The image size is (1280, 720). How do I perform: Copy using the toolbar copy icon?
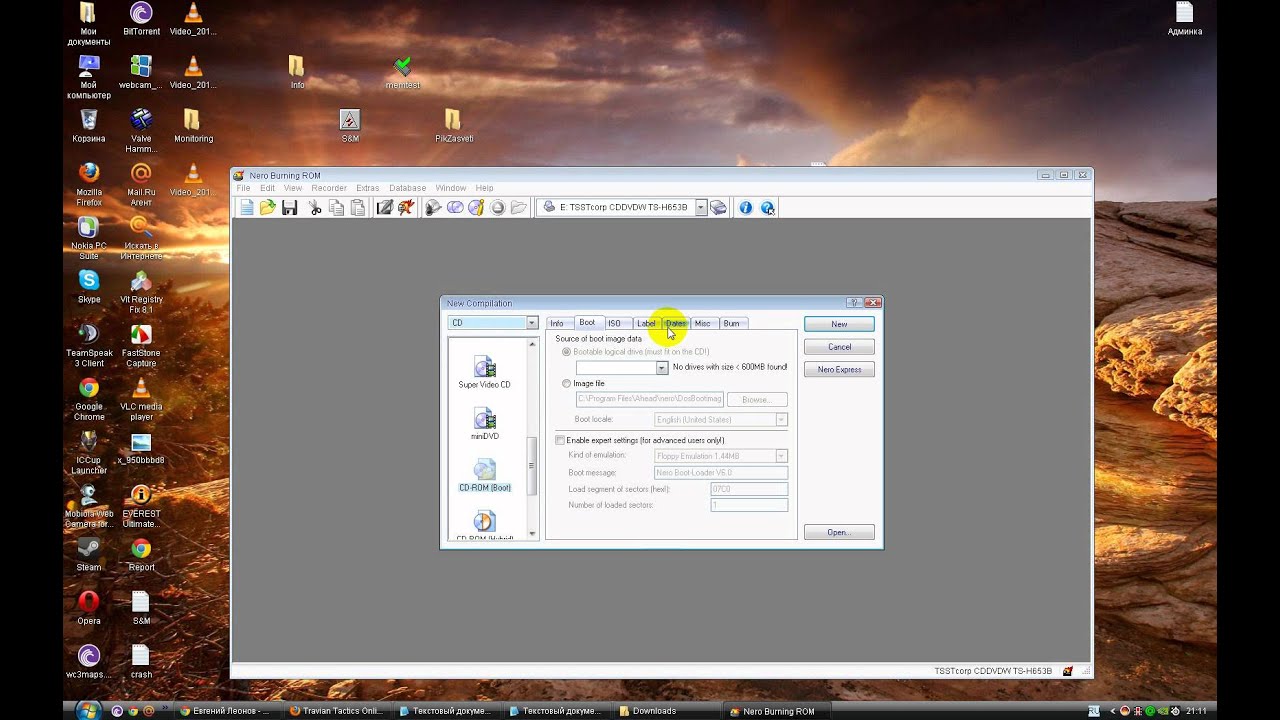[336, 208]
